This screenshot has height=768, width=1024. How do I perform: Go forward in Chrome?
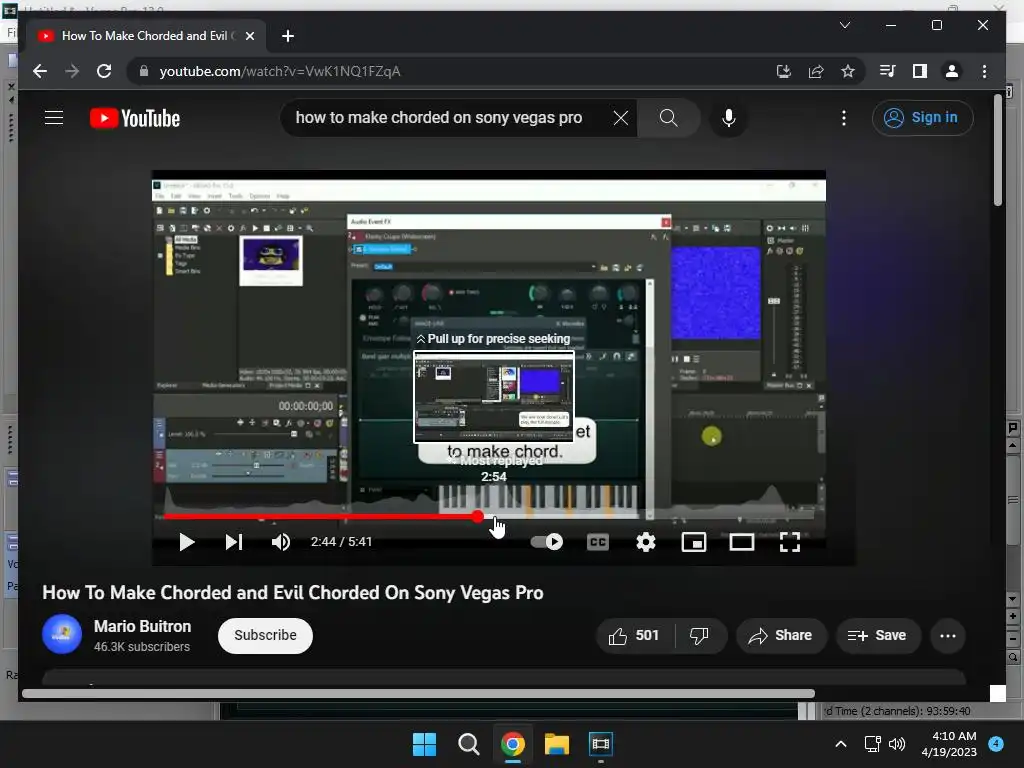[72, 71]
